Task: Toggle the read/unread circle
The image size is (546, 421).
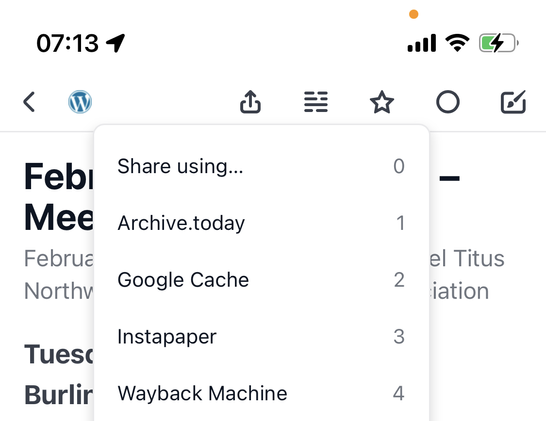Action: click(x=448, y=102)
